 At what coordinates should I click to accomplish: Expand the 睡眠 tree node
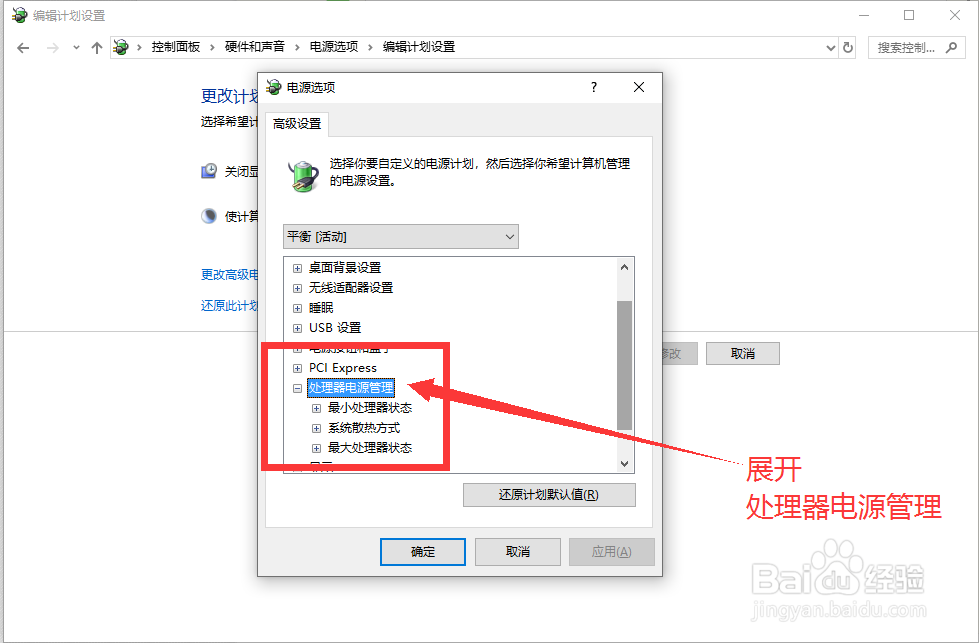pos(297,308)
